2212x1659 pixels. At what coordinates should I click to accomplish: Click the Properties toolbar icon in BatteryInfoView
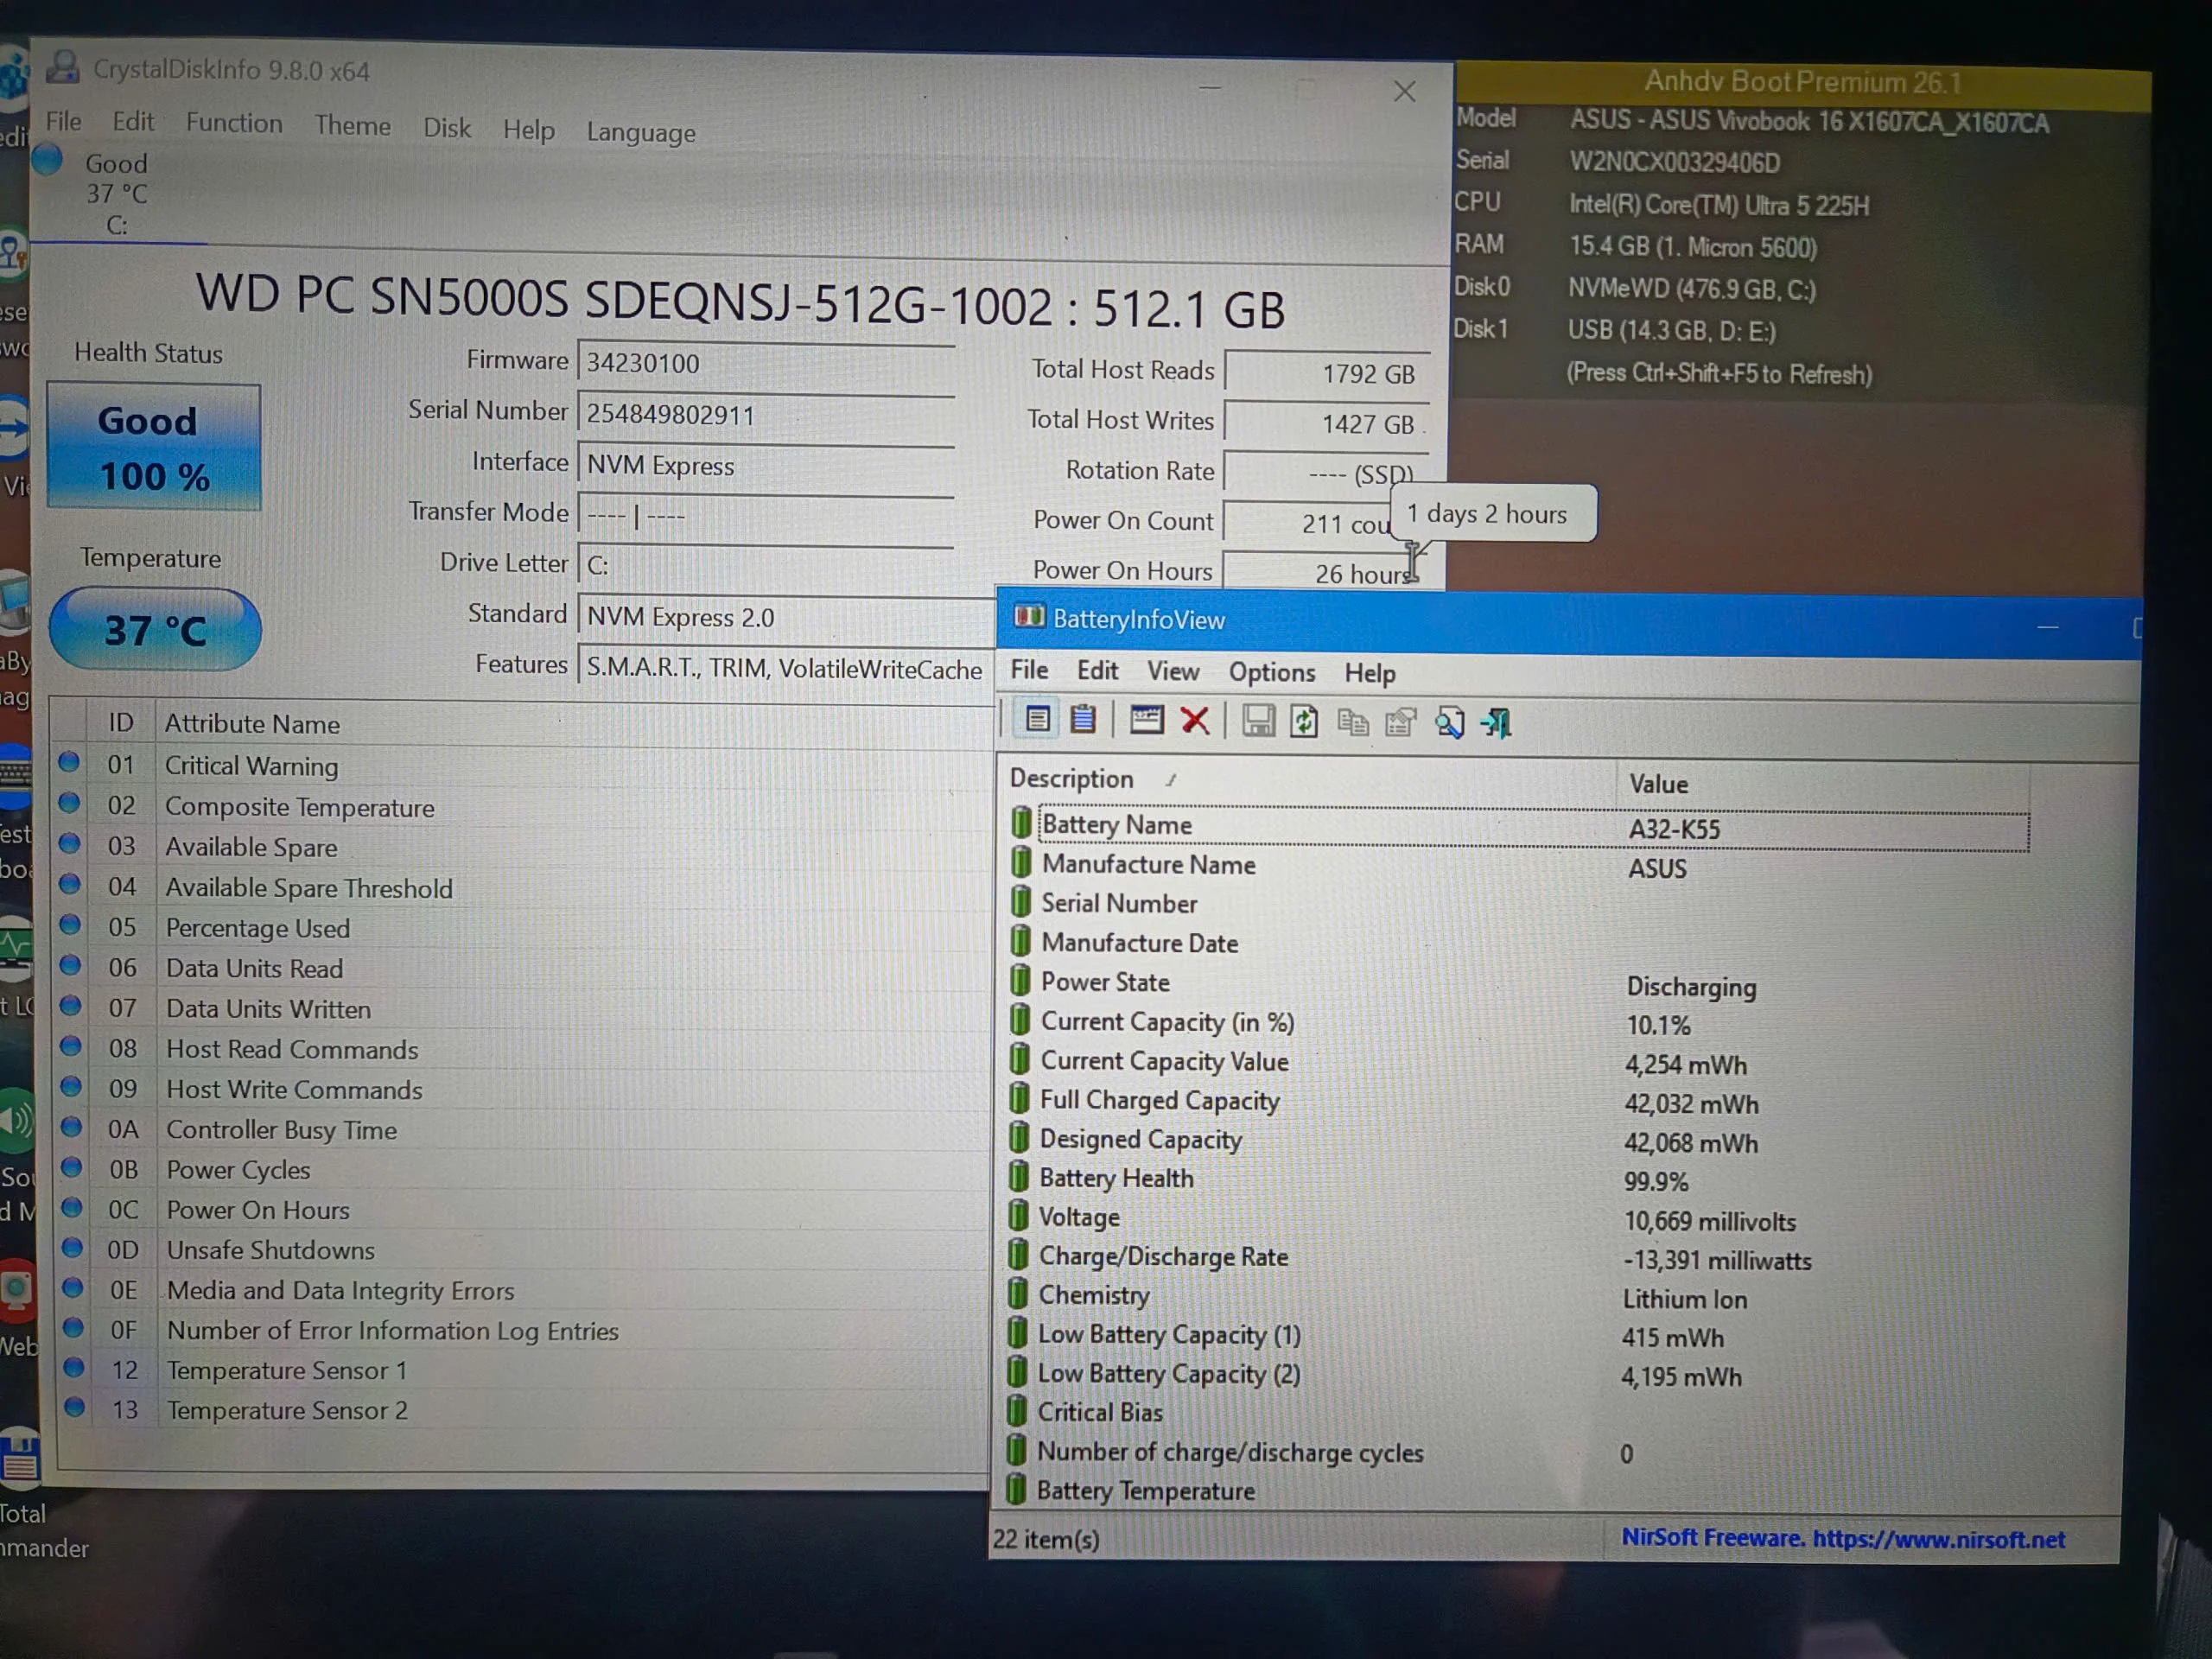(1401, 722)
